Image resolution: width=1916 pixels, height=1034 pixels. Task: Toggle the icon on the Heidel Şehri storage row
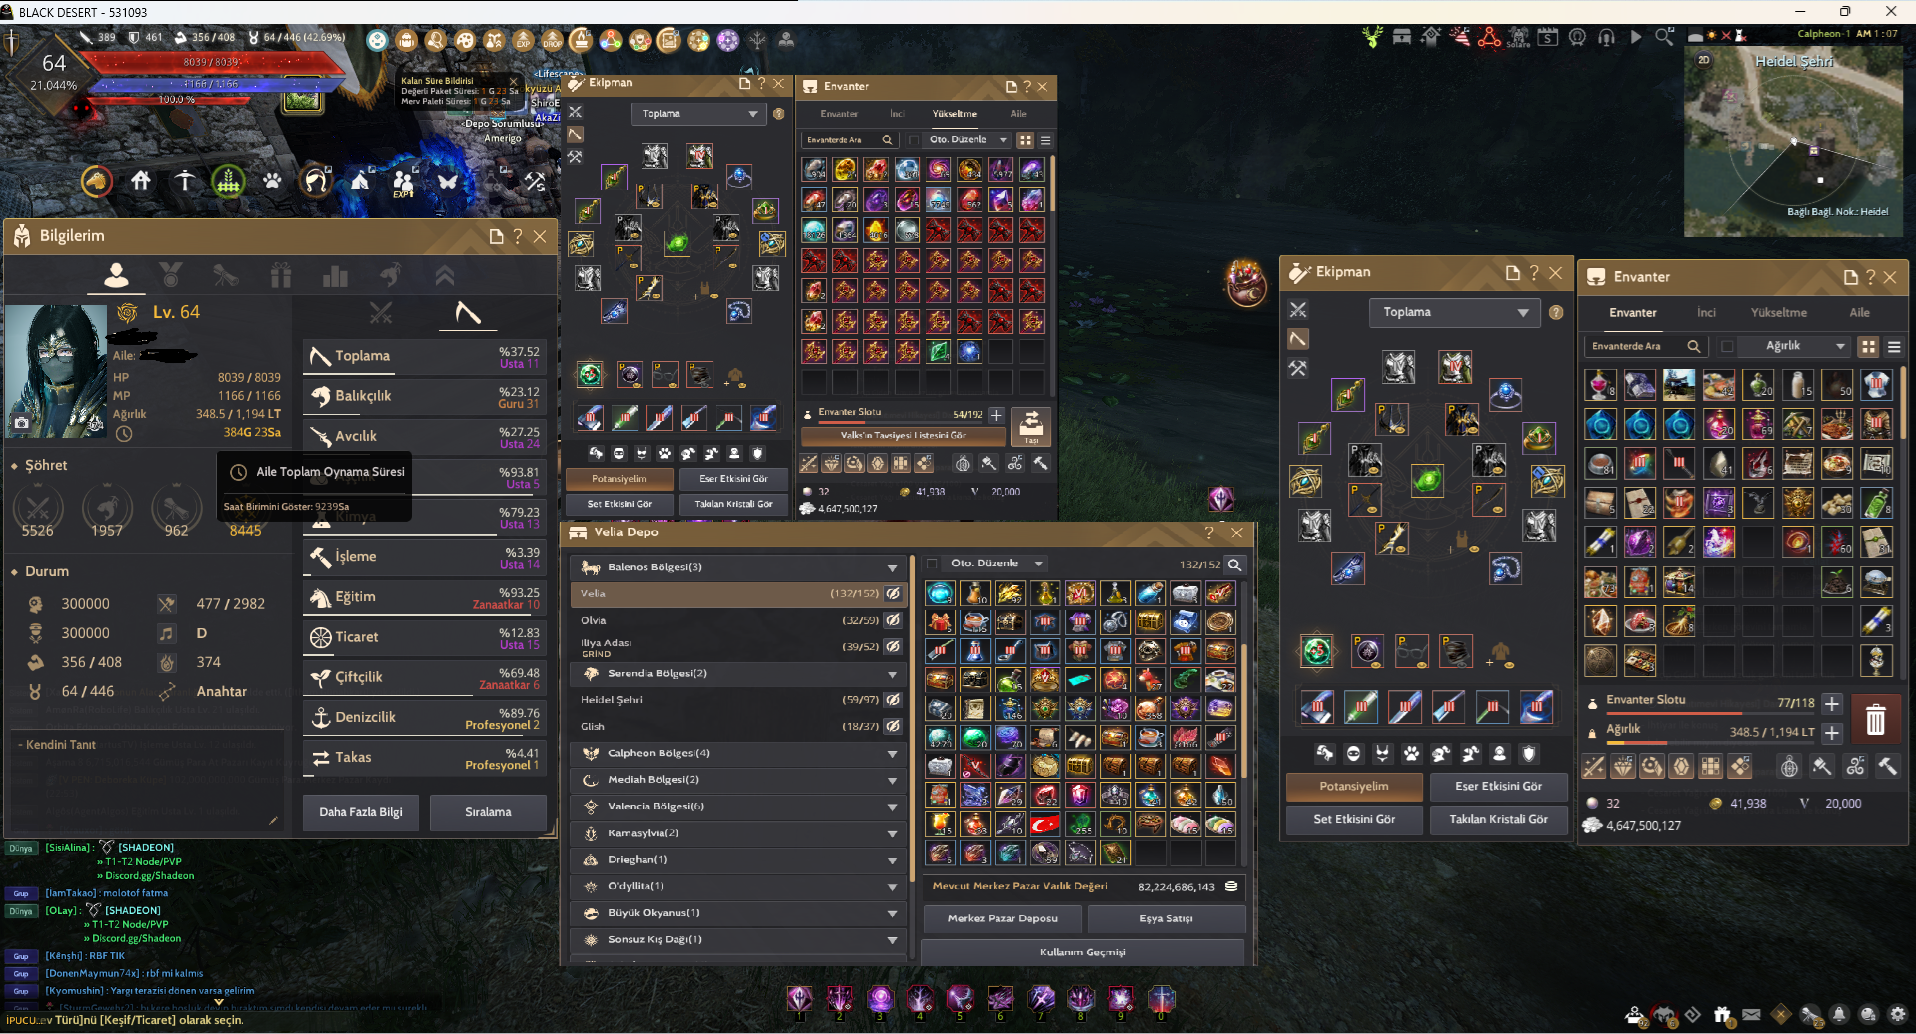[x=893, y=700]
